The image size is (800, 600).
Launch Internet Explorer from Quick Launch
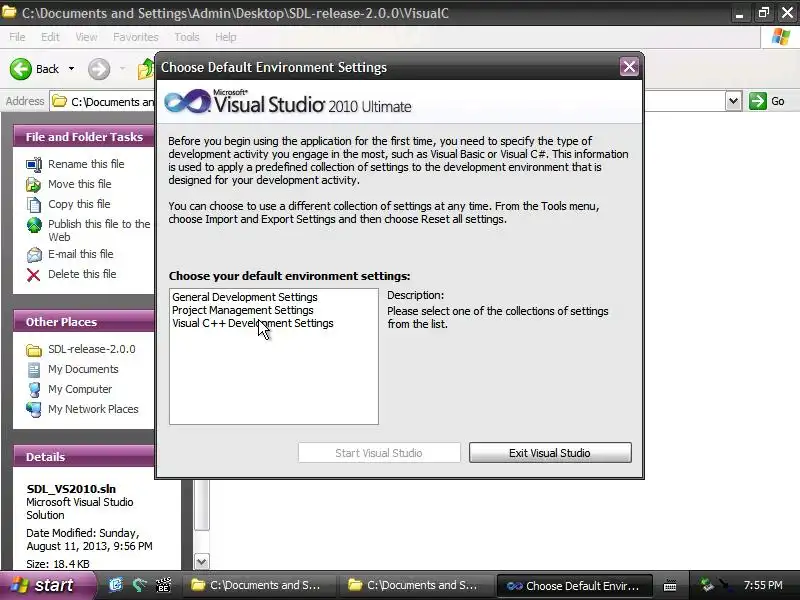pos(115,585)
